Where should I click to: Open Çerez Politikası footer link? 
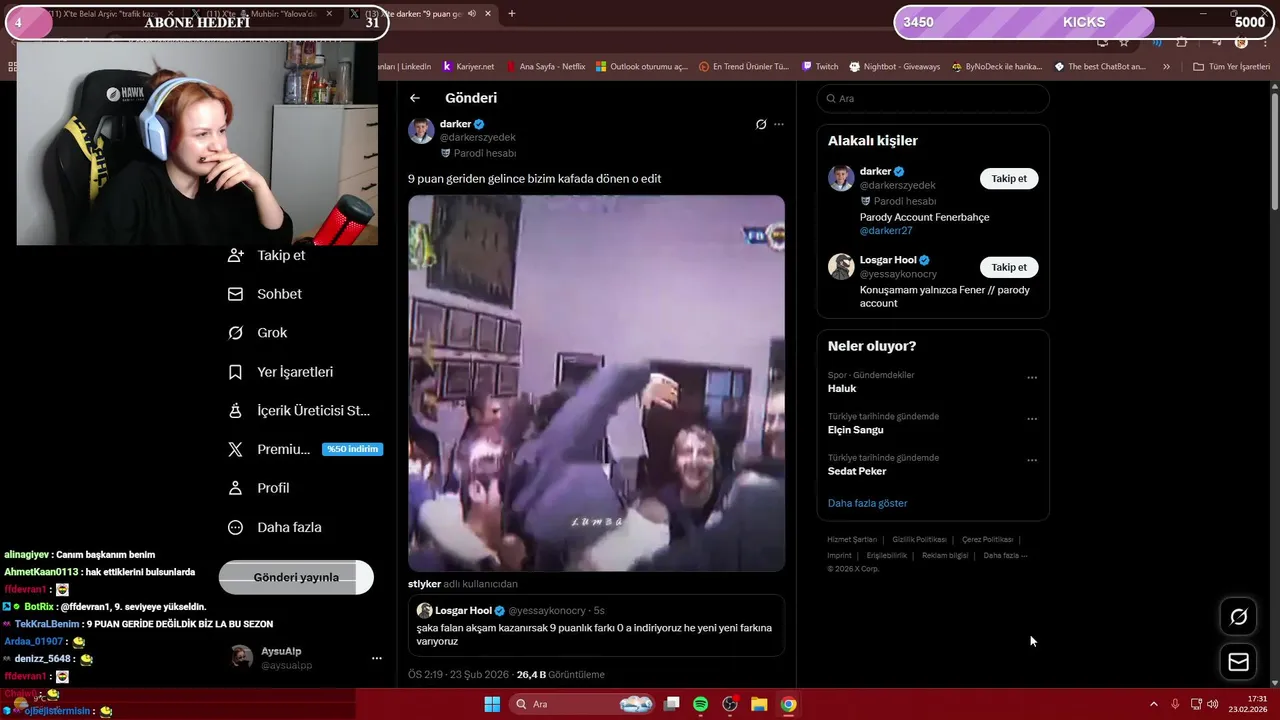click(988, 539)
